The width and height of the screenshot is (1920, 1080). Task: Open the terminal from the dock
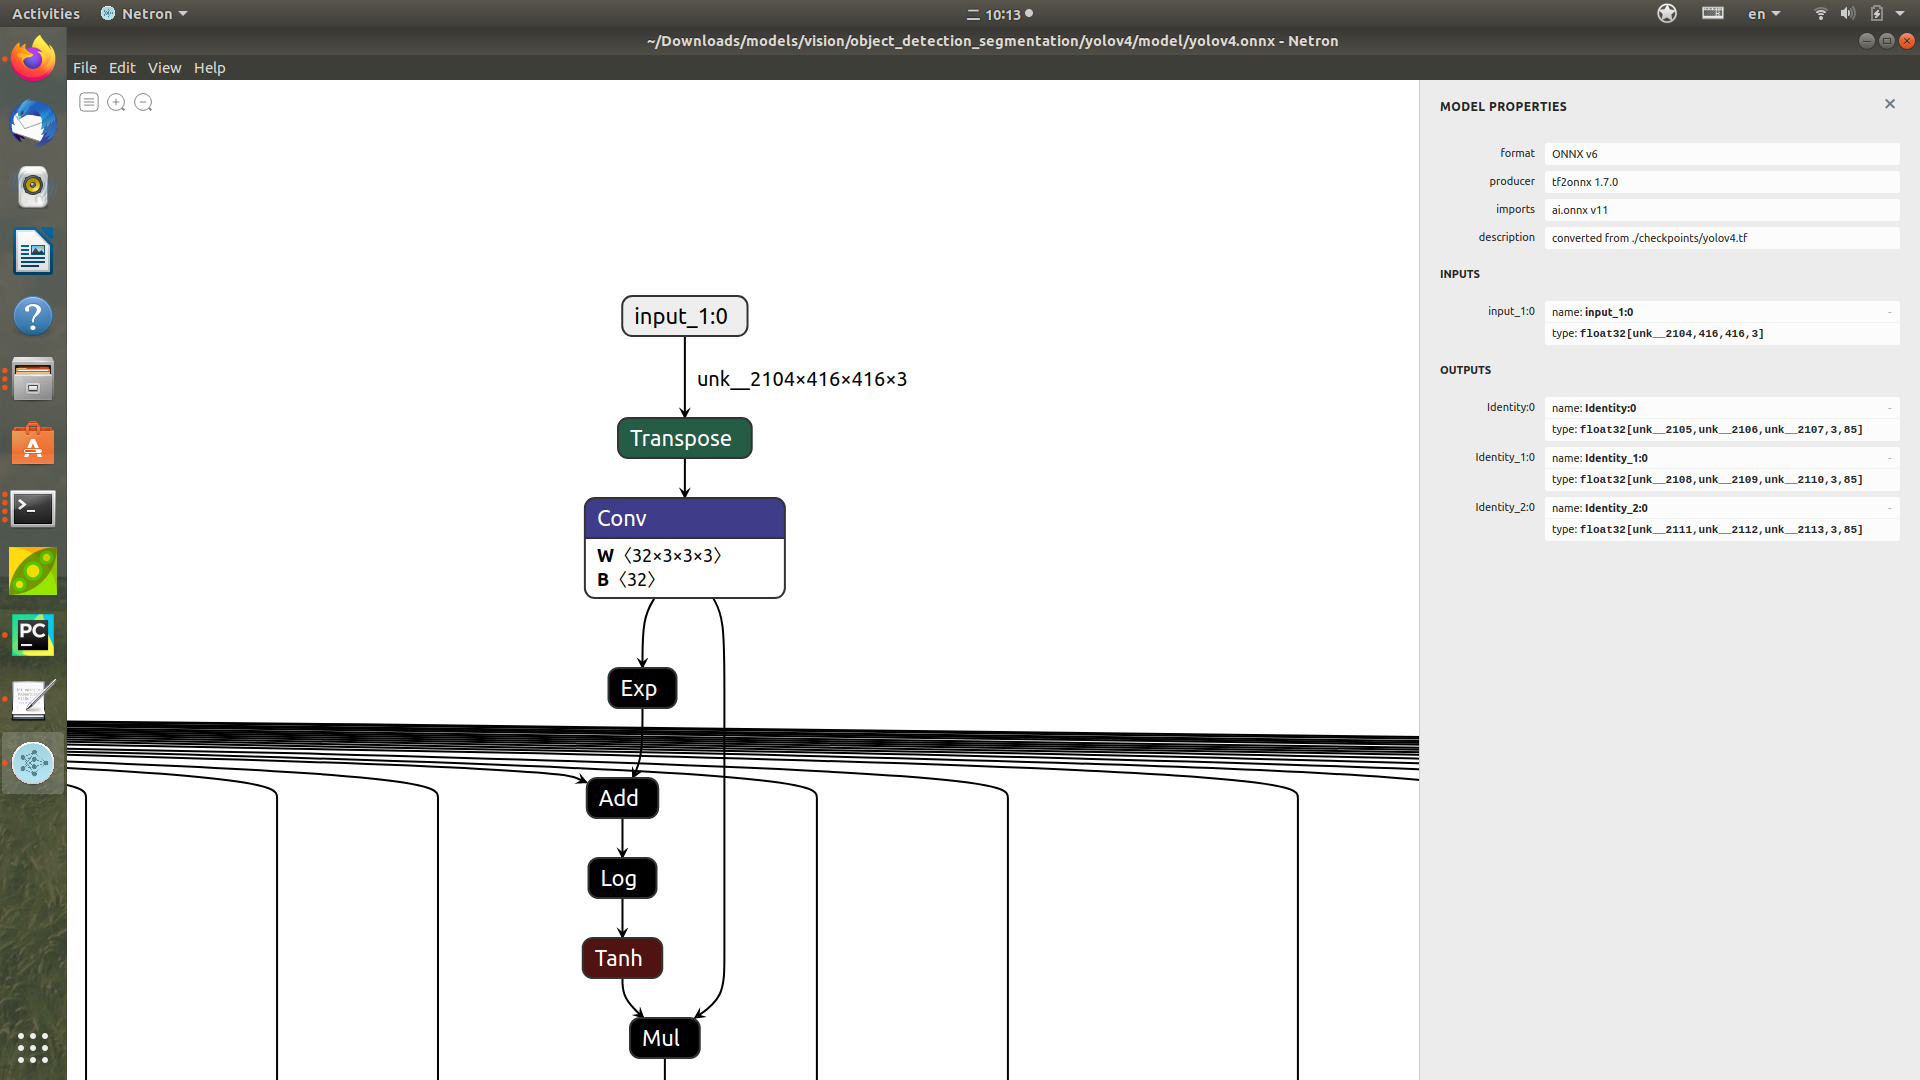(x=33, y=509)
